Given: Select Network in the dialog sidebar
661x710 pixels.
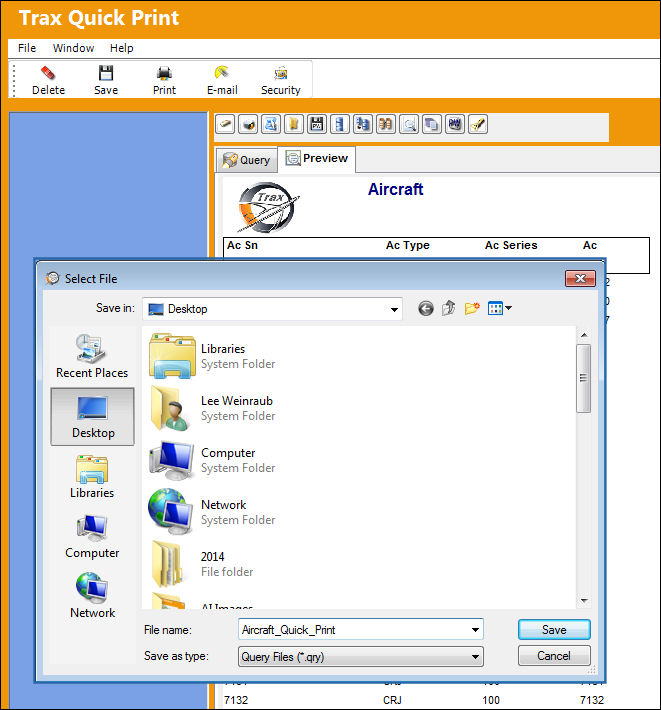Looking at the screenshot, I should (92, 597).
